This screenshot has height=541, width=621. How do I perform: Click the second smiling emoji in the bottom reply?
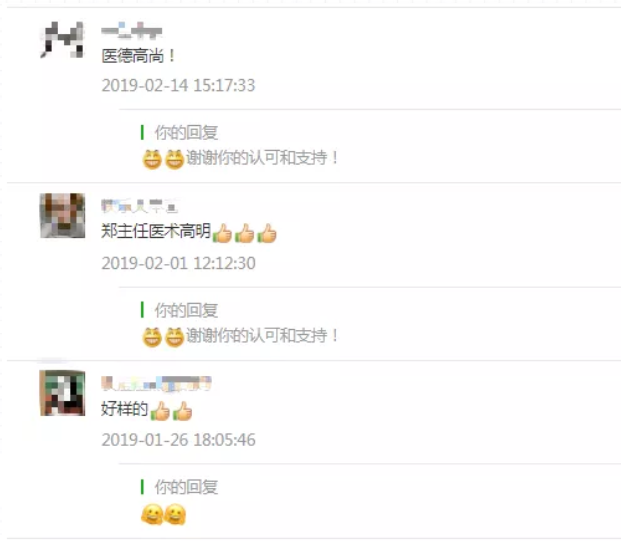(175, 514)
